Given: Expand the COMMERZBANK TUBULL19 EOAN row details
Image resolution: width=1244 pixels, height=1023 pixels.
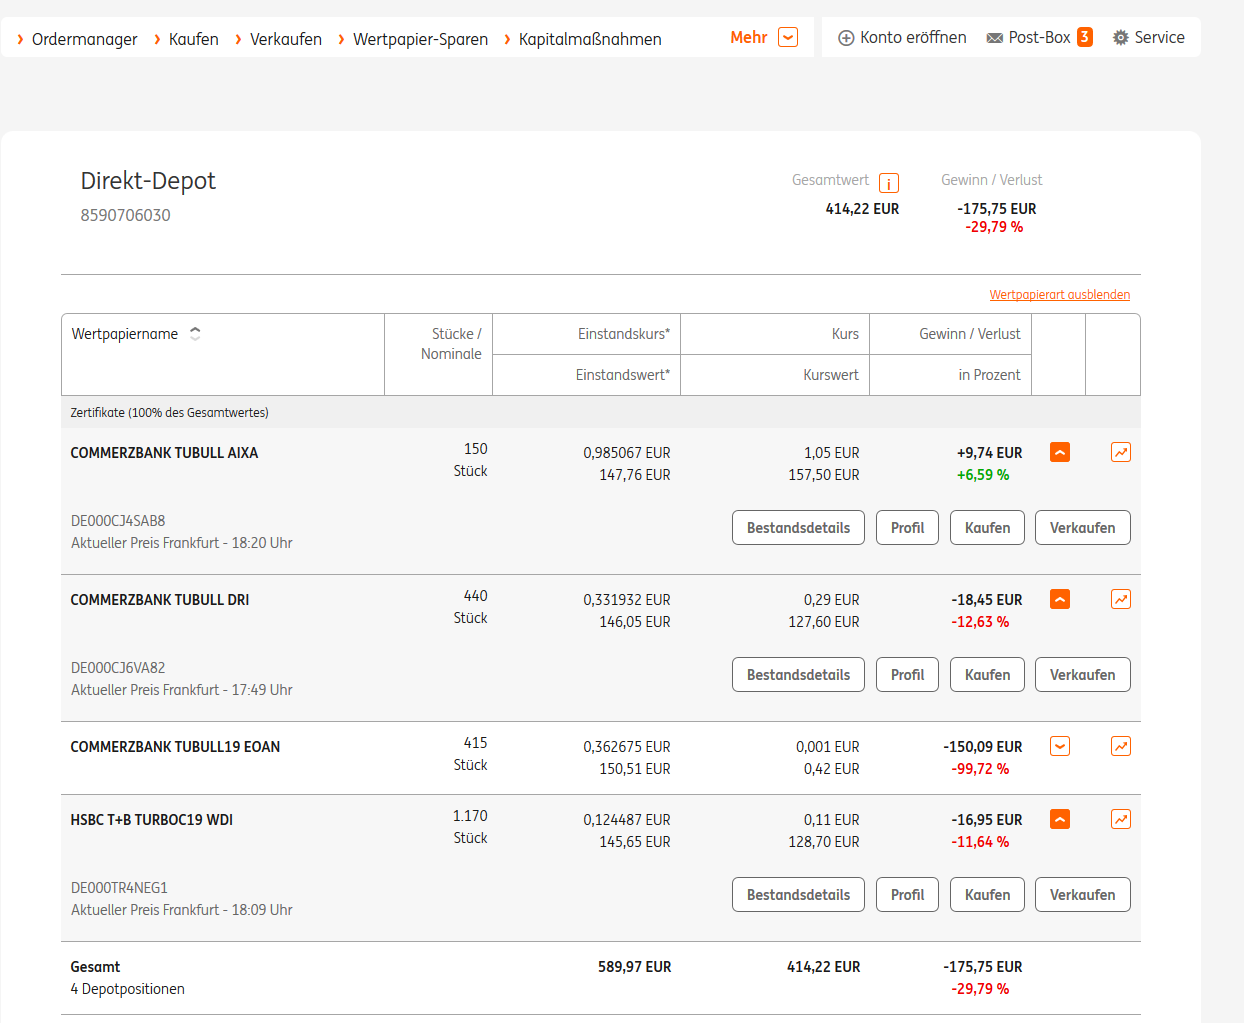Looking at the screenshot, I should [x=1060, y=747].
